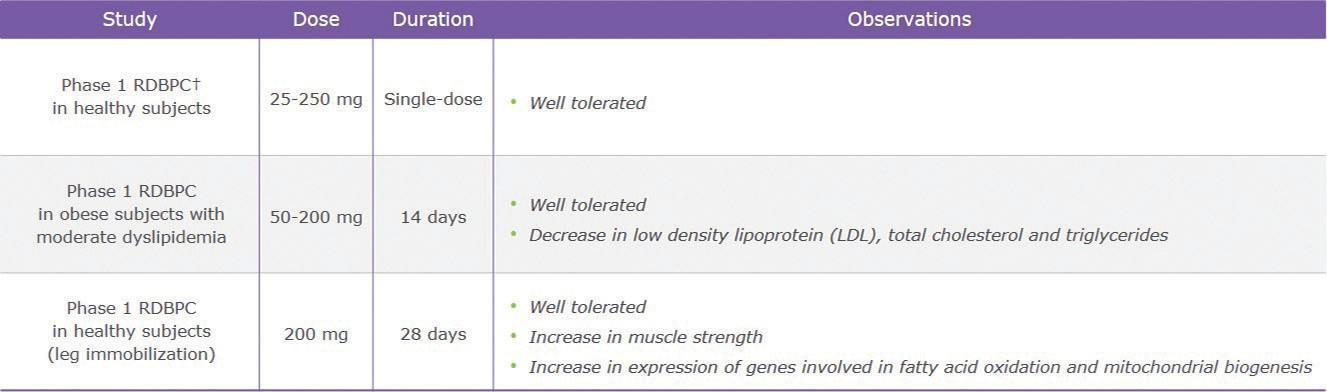The width and height of the screenshot is (1327, 392).
Task: Click the green bullet beside Increase in muscle strength
Action: [513, 334]
